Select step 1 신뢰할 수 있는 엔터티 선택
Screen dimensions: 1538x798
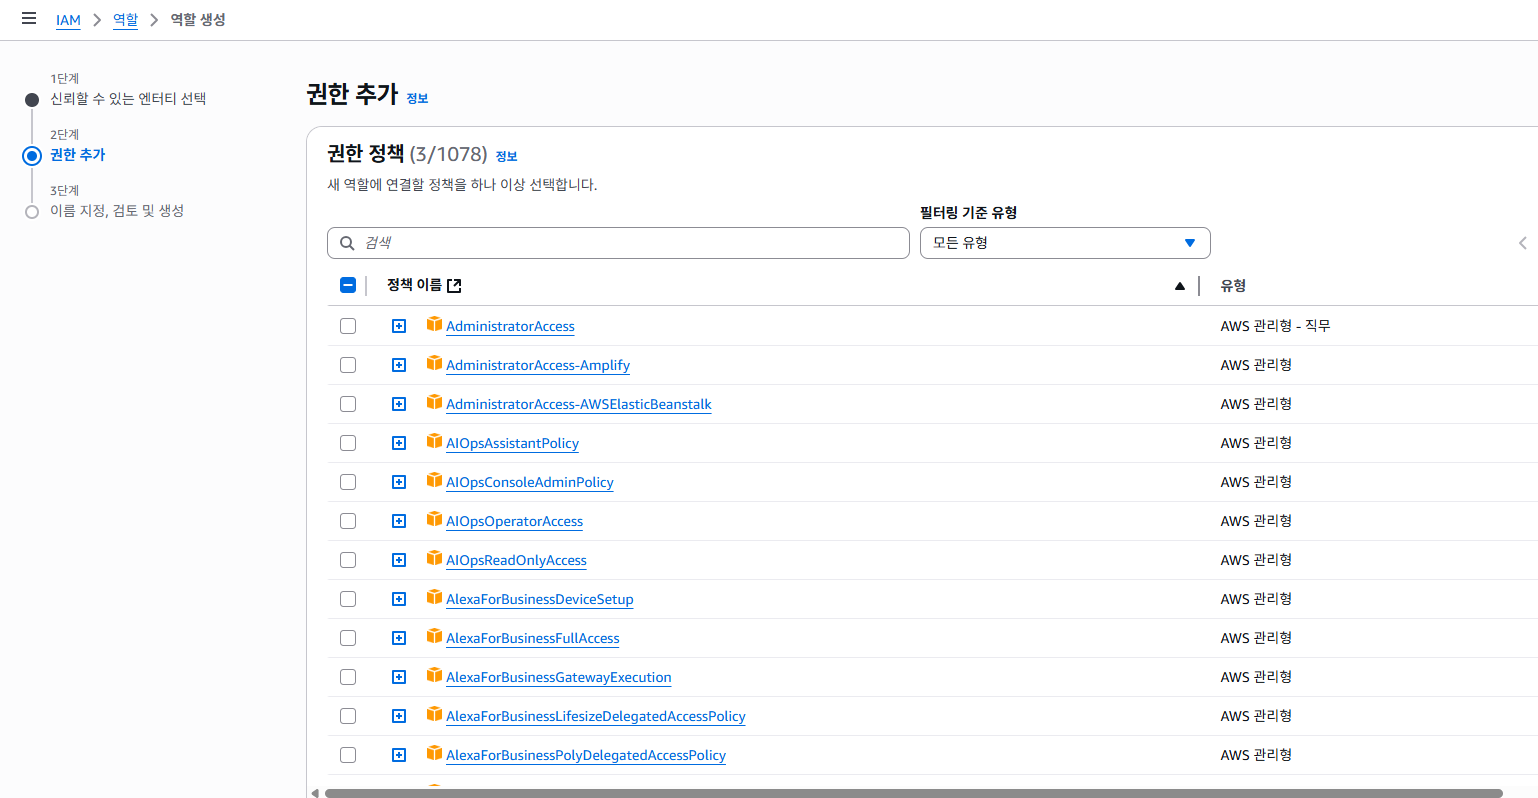coord(128,99)
